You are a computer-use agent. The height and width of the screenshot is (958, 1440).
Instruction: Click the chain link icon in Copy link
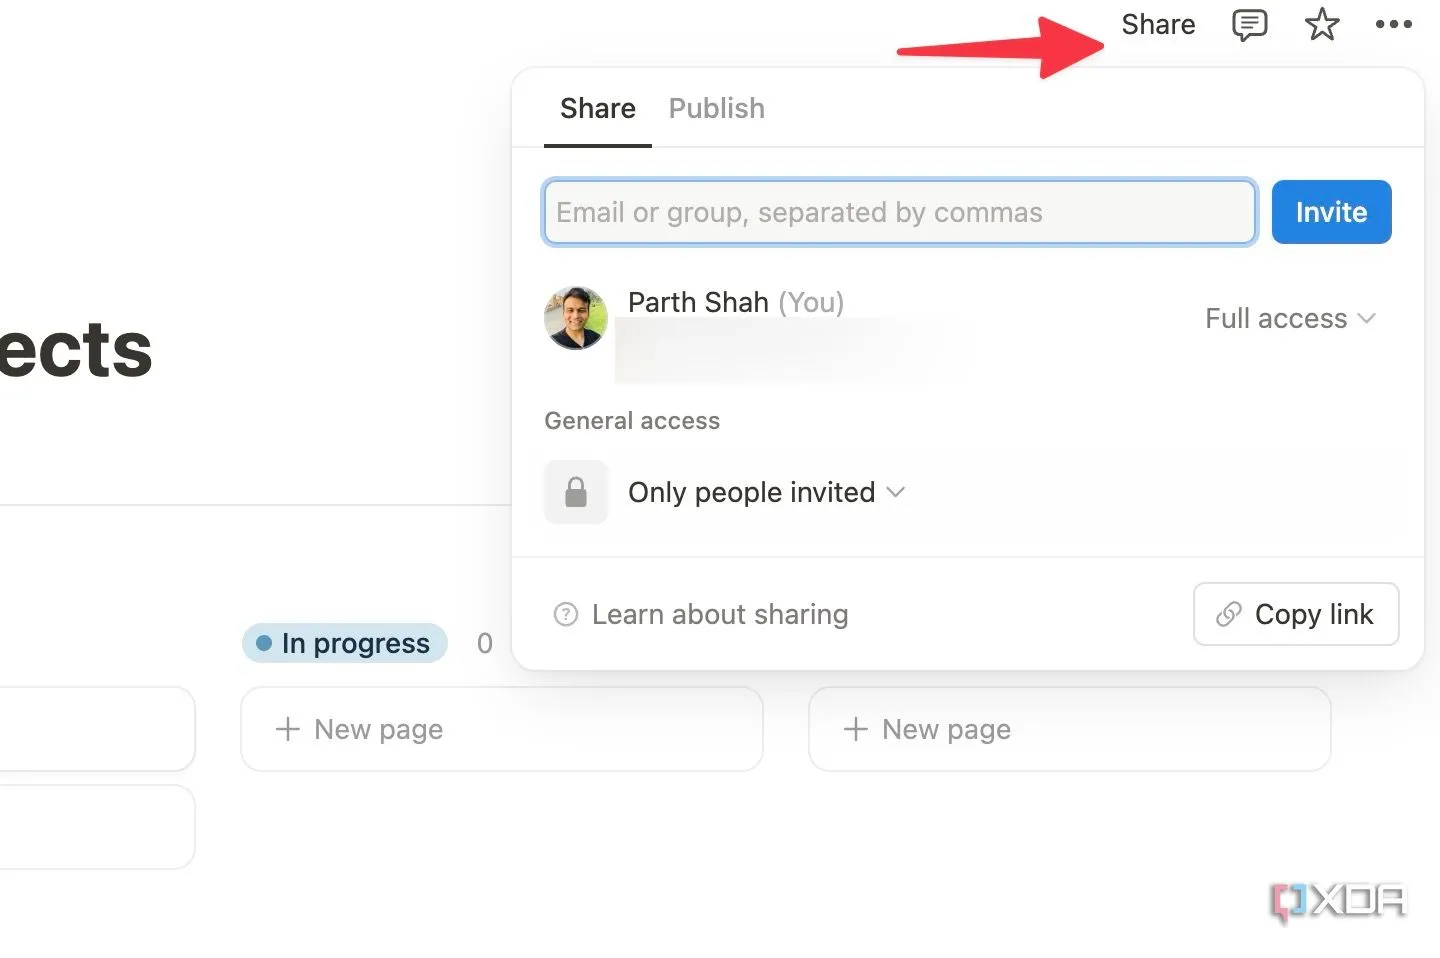(1228, 614)
